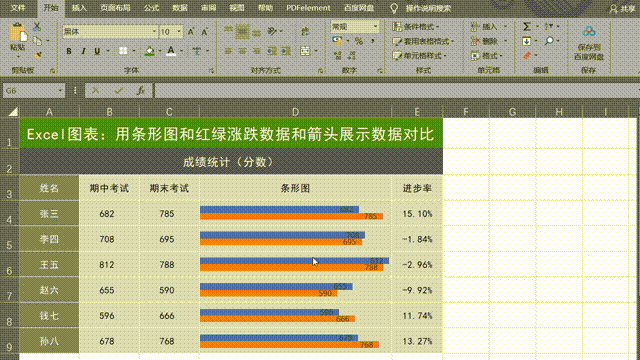640x360 pixels.
Task: Apply percent style with the % icon
Action: click(x=359, y=41)
